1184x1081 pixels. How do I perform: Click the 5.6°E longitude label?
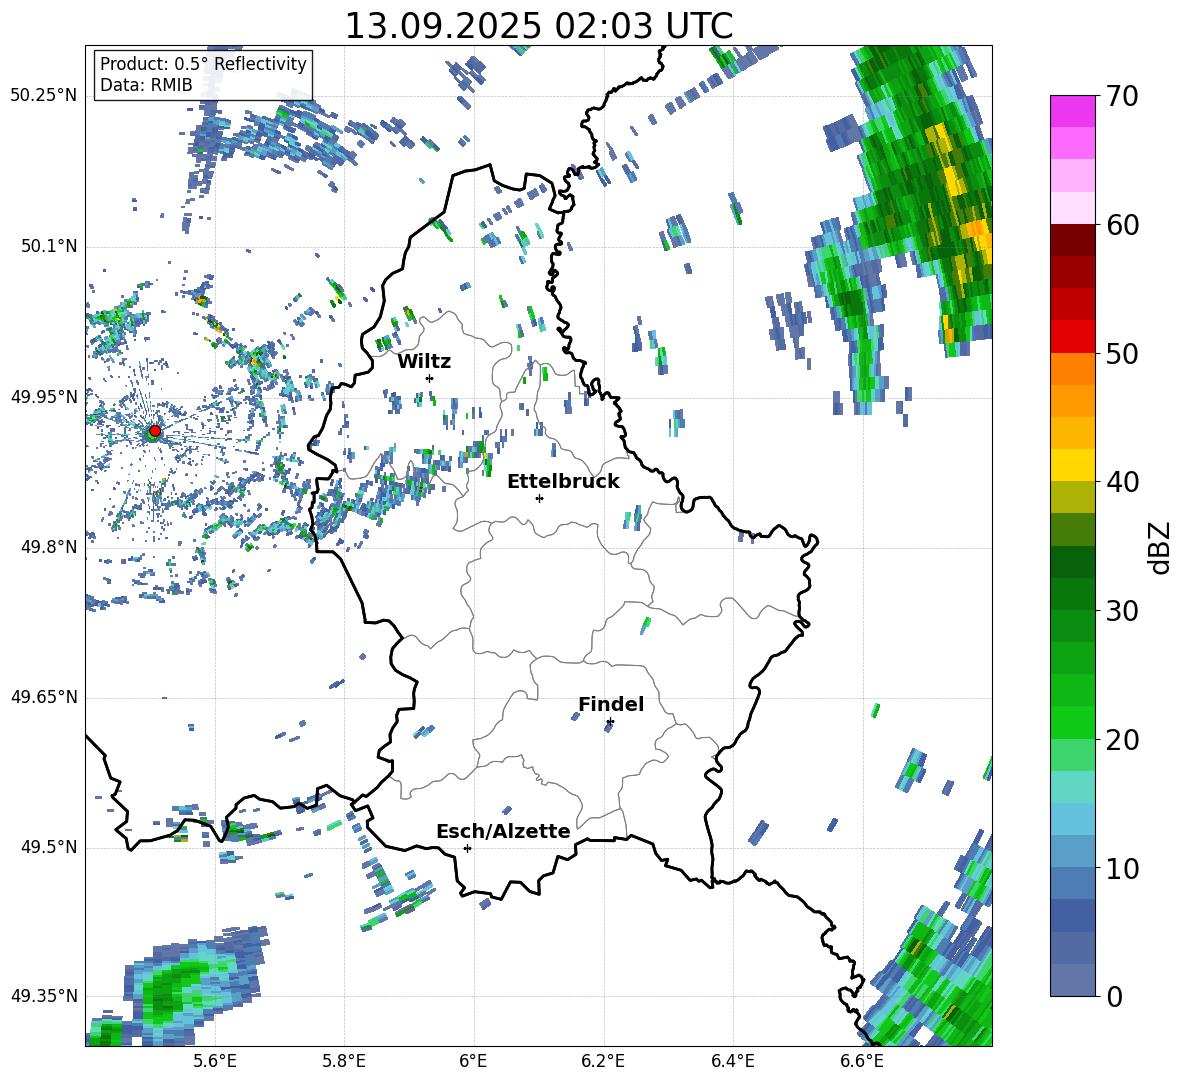(x=214, y=1061)
